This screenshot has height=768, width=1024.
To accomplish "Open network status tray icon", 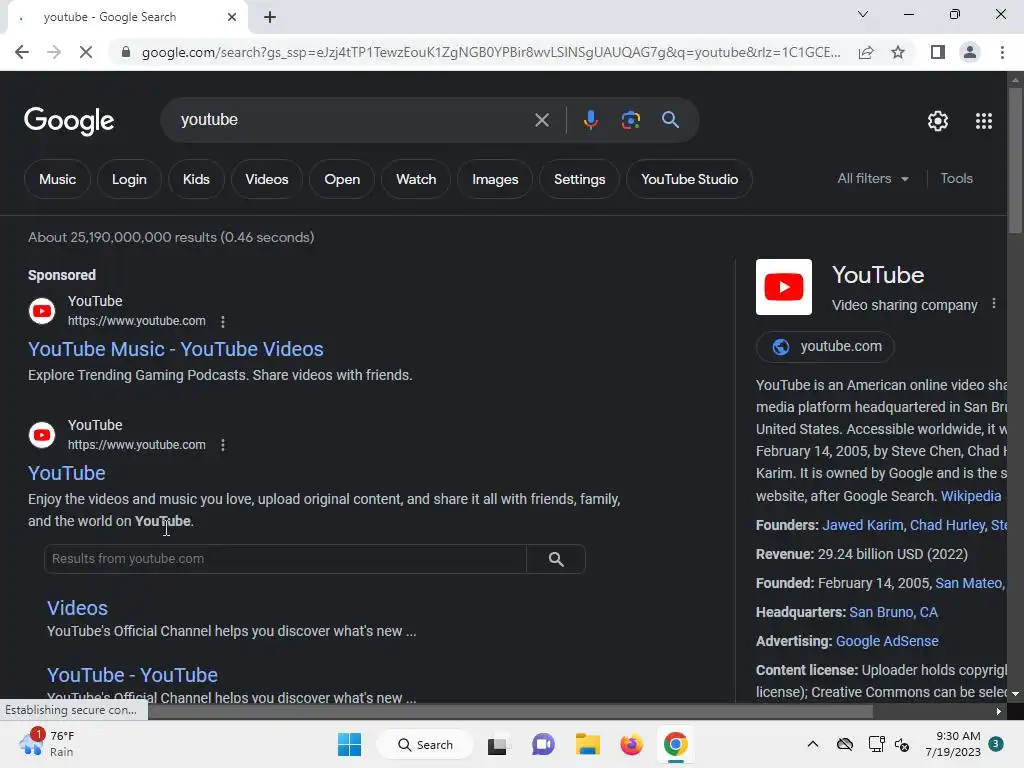I will tap(876, 744).
